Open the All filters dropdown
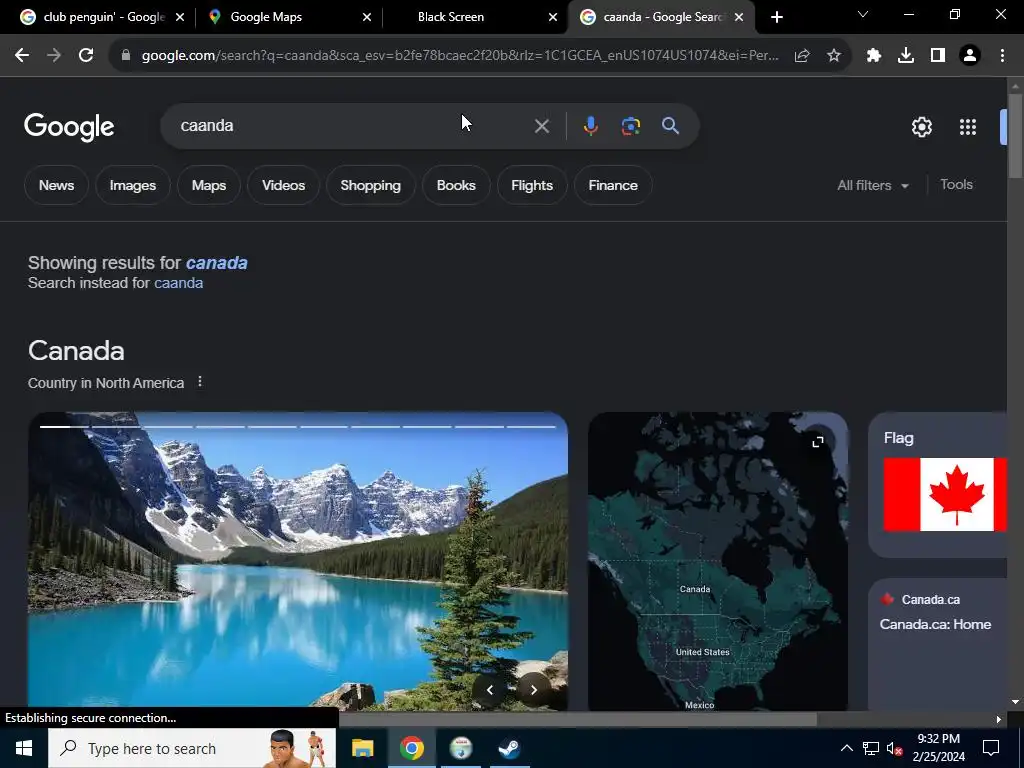1024x768 pixels. (873, 185)
